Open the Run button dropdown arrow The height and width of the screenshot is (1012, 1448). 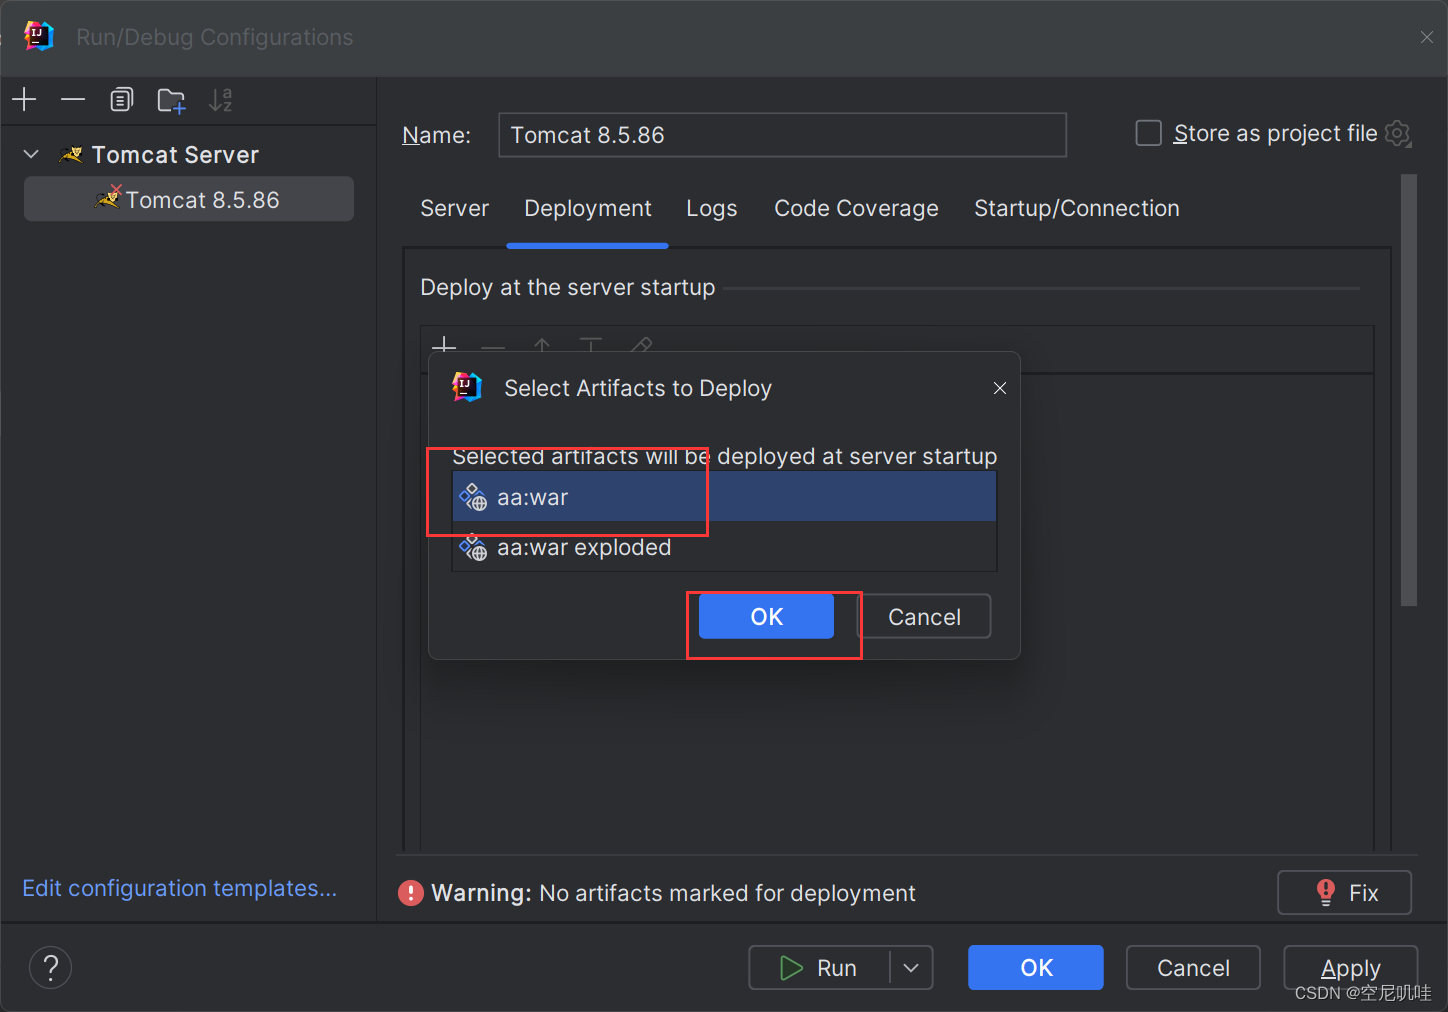point(910,967)
